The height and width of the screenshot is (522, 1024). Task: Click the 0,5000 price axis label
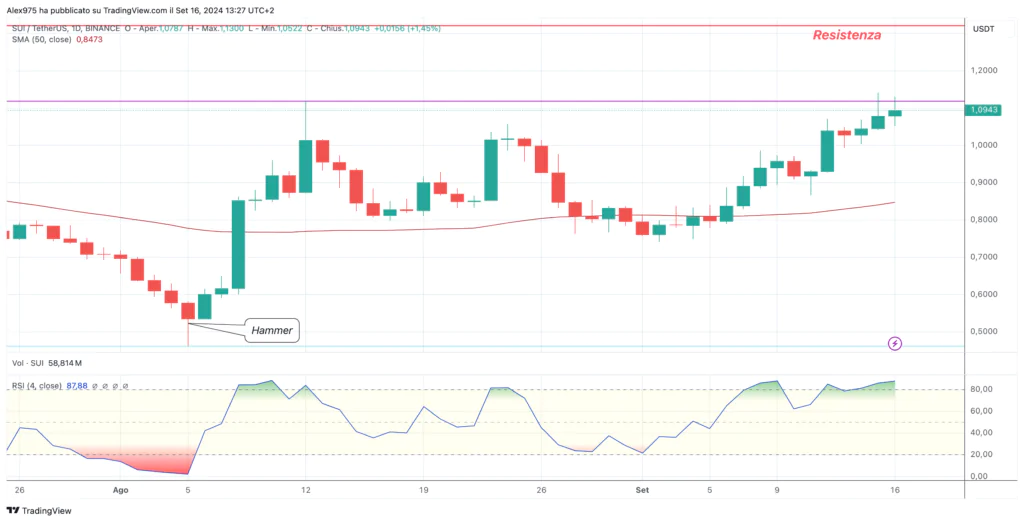[x=985, y=331]
